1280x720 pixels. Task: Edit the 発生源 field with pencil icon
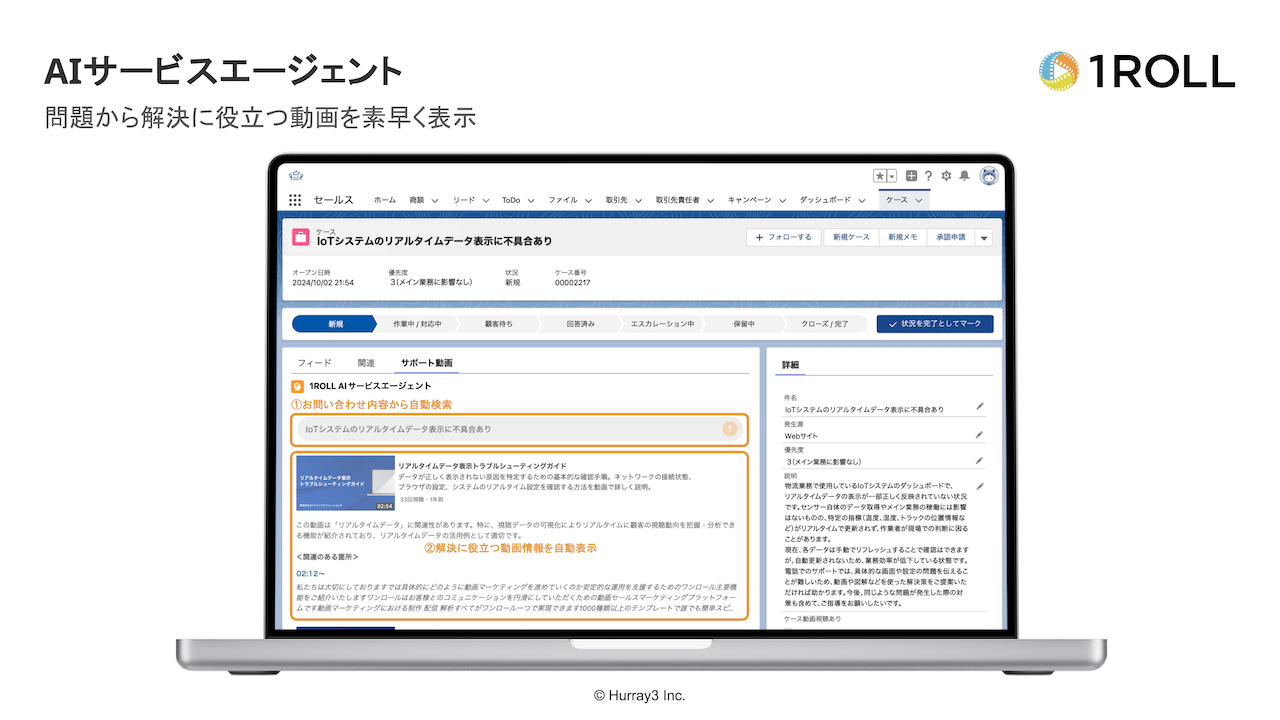[x=979, y=434]
